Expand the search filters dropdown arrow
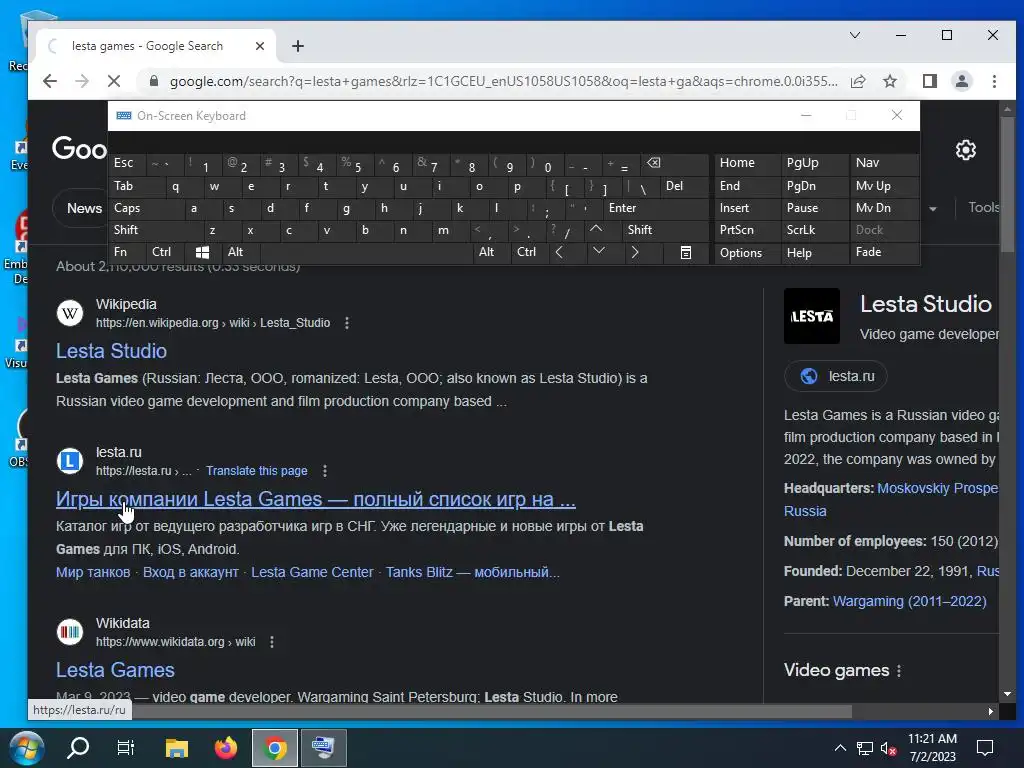The width and height of the screenshot is (1024, 768). [933, 209]
